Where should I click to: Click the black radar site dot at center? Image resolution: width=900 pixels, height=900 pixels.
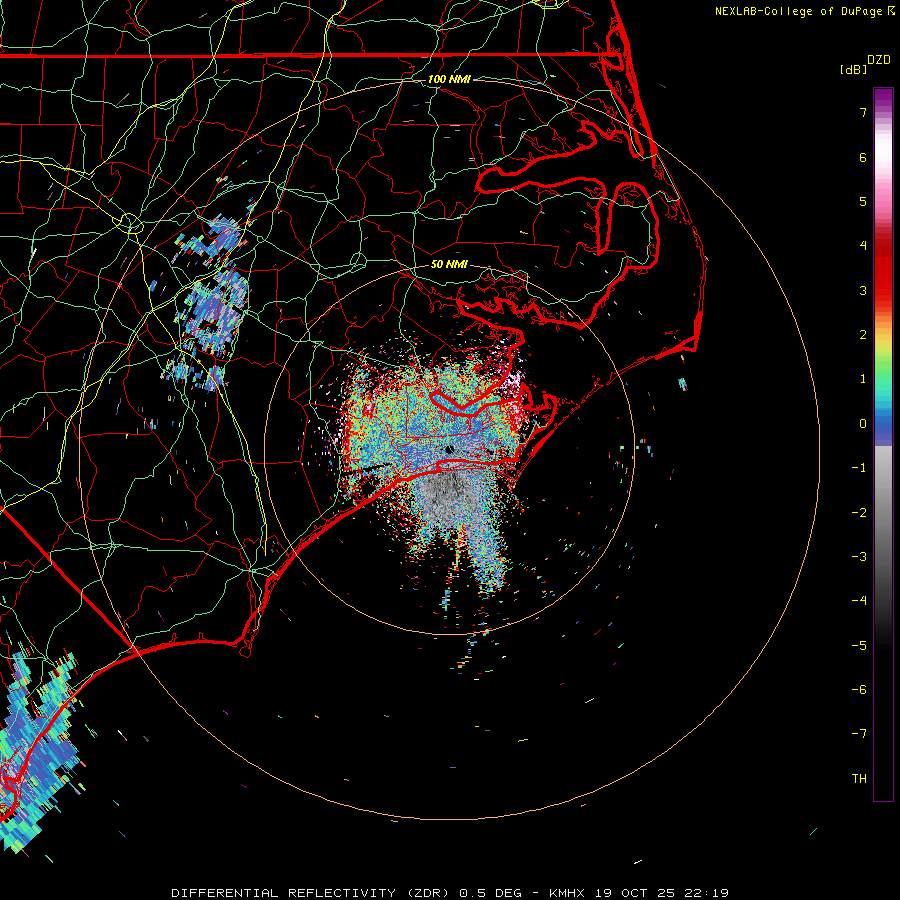click(x=449, y=450)
